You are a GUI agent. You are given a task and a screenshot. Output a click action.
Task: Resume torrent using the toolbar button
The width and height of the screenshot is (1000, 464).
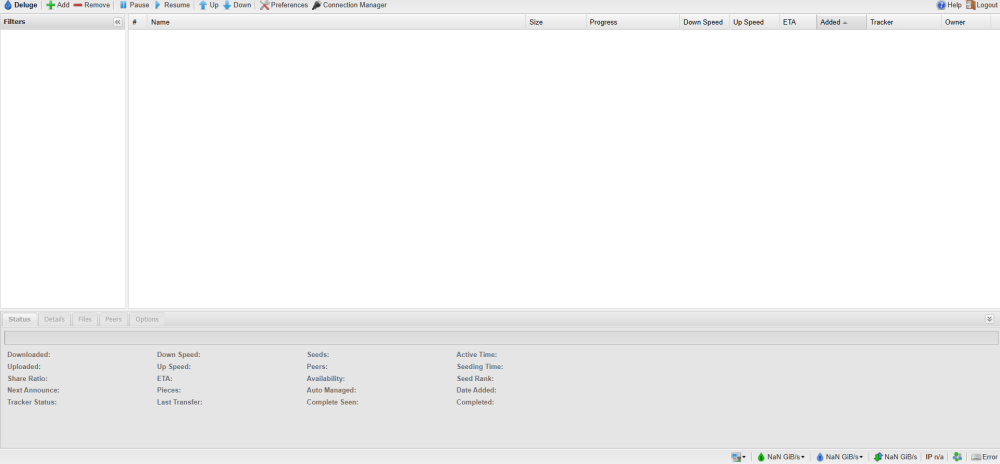172,5
